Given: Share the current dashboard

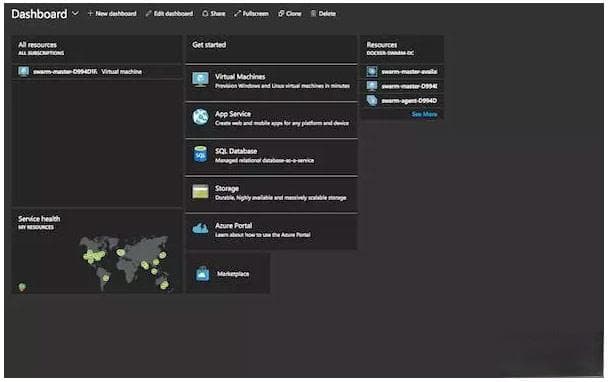Looking at the screenshot, I should pyautogui.click(x=214, y=14).
